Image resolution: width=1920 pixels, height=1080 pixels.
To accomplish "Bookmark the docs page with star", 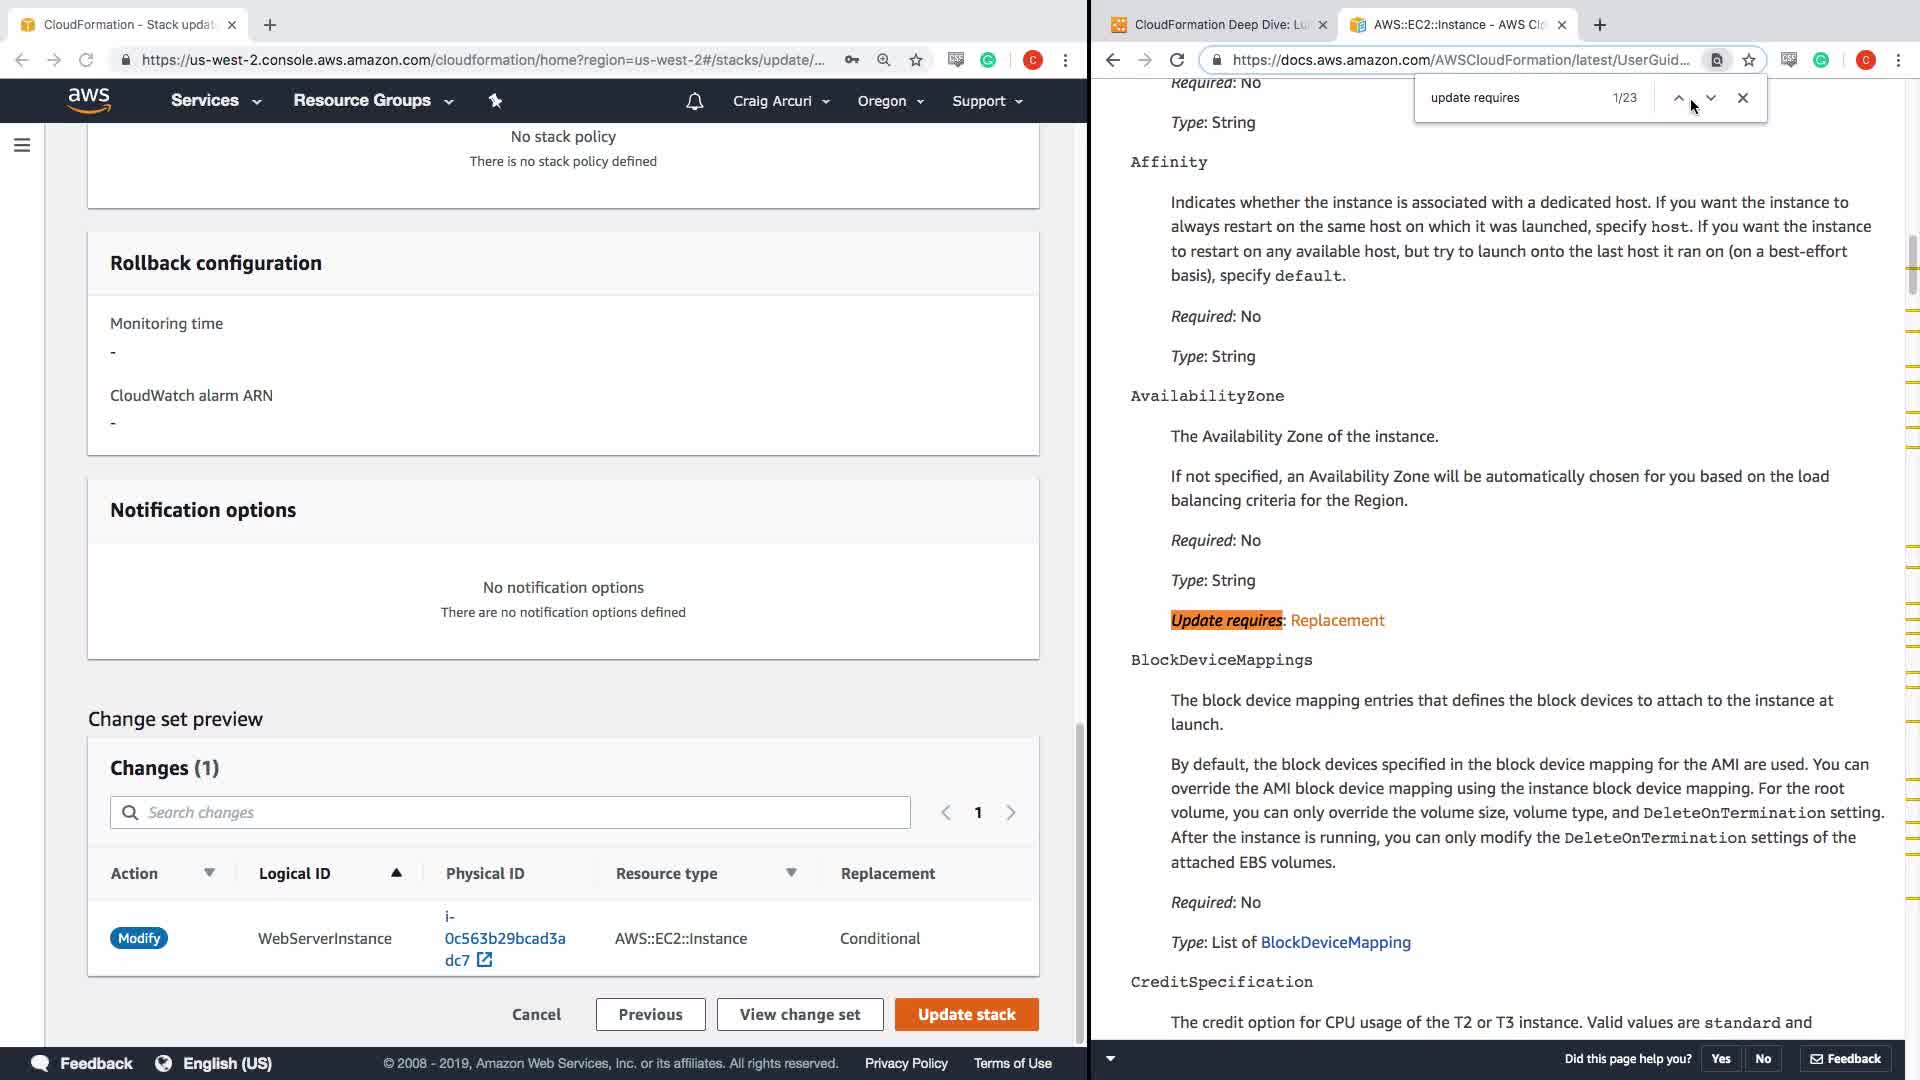I will pos(1749,60).
